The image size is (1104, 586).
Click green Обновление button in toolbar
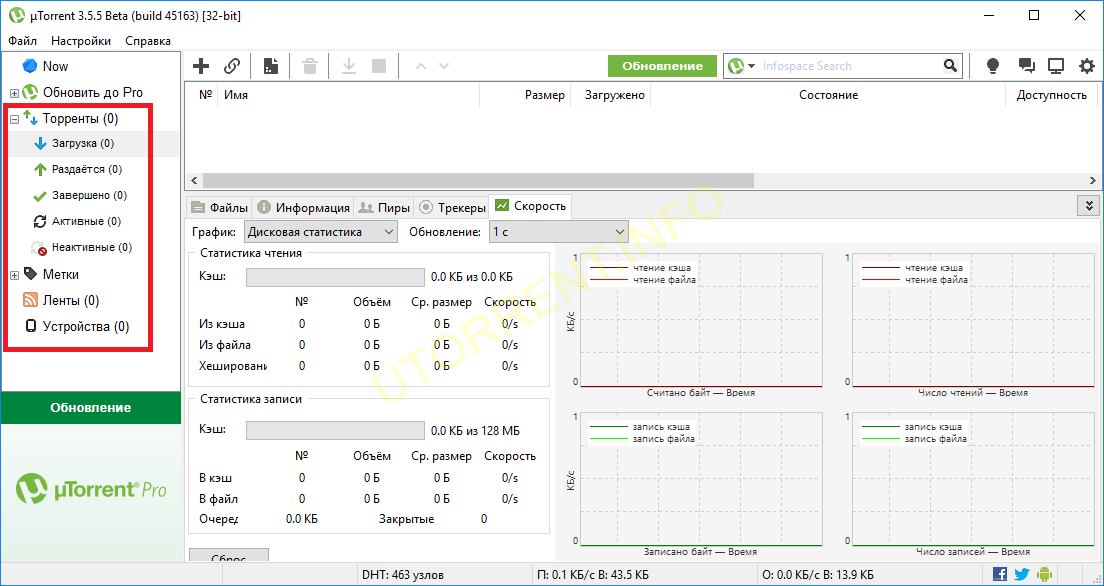coord(663,66)
